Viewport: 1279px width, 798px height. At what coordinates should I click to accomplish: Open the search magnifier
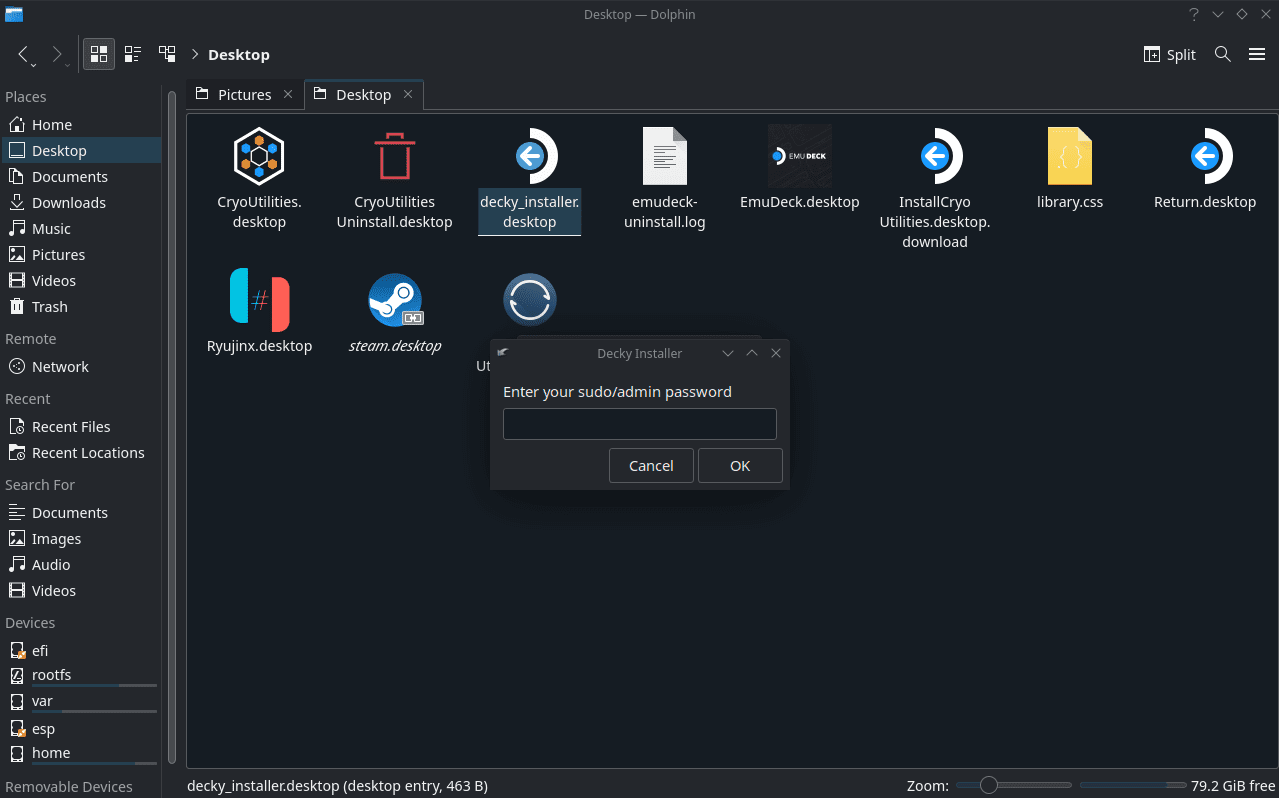tap(1222, 54)
